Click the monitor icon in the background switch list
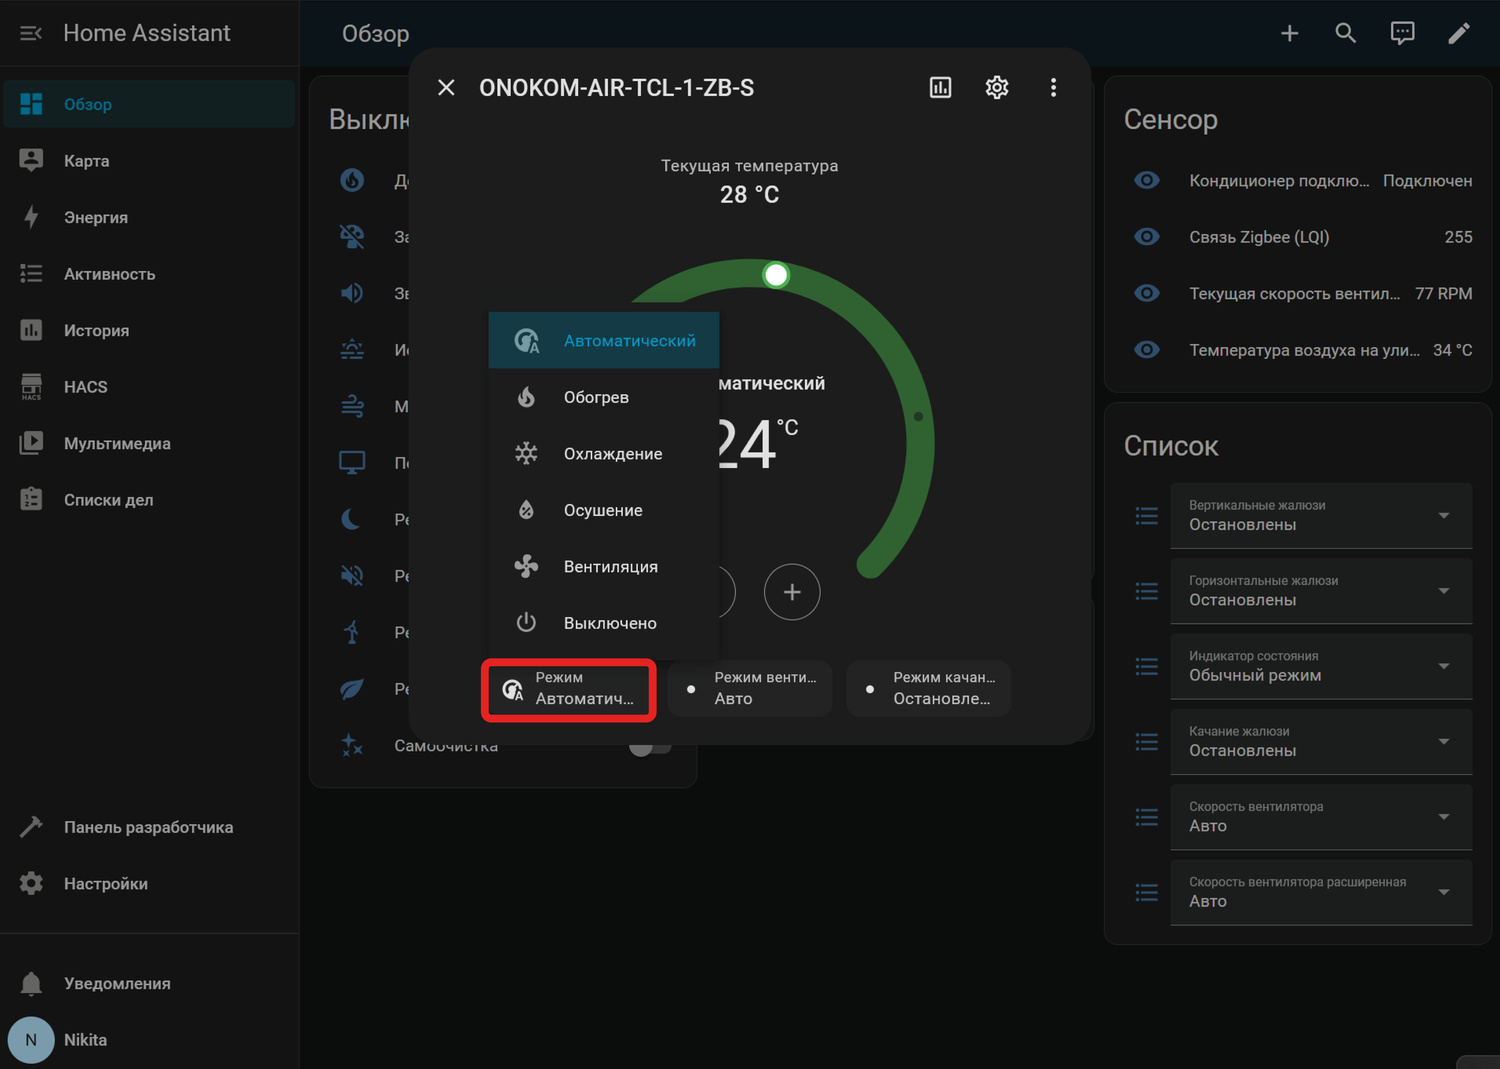 352,463
